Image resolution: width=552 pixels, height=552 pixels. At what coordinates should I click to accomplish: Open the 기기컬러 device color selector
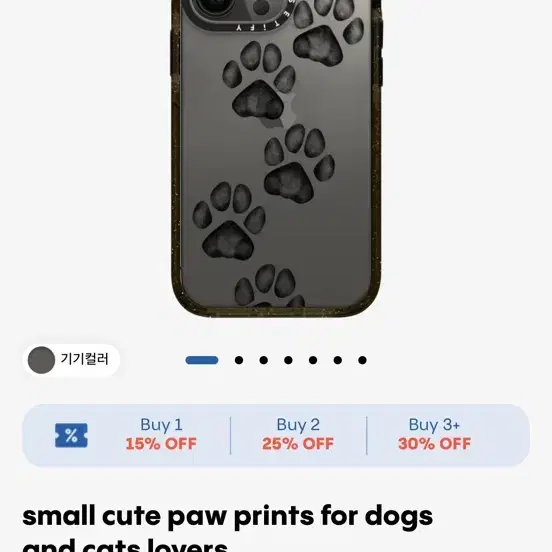click(x=71, y=360)
